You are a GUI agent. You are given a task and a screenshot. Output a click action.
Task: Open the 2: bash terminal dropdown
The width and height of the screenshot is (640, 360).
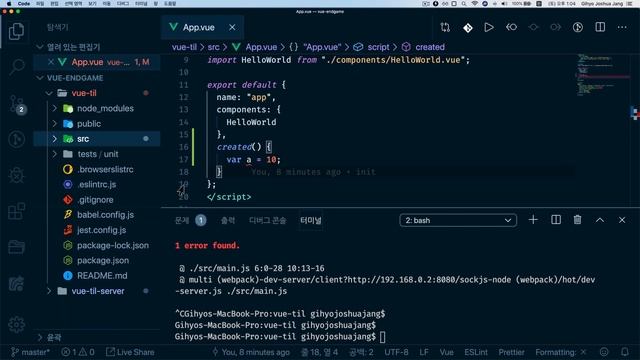458,220
